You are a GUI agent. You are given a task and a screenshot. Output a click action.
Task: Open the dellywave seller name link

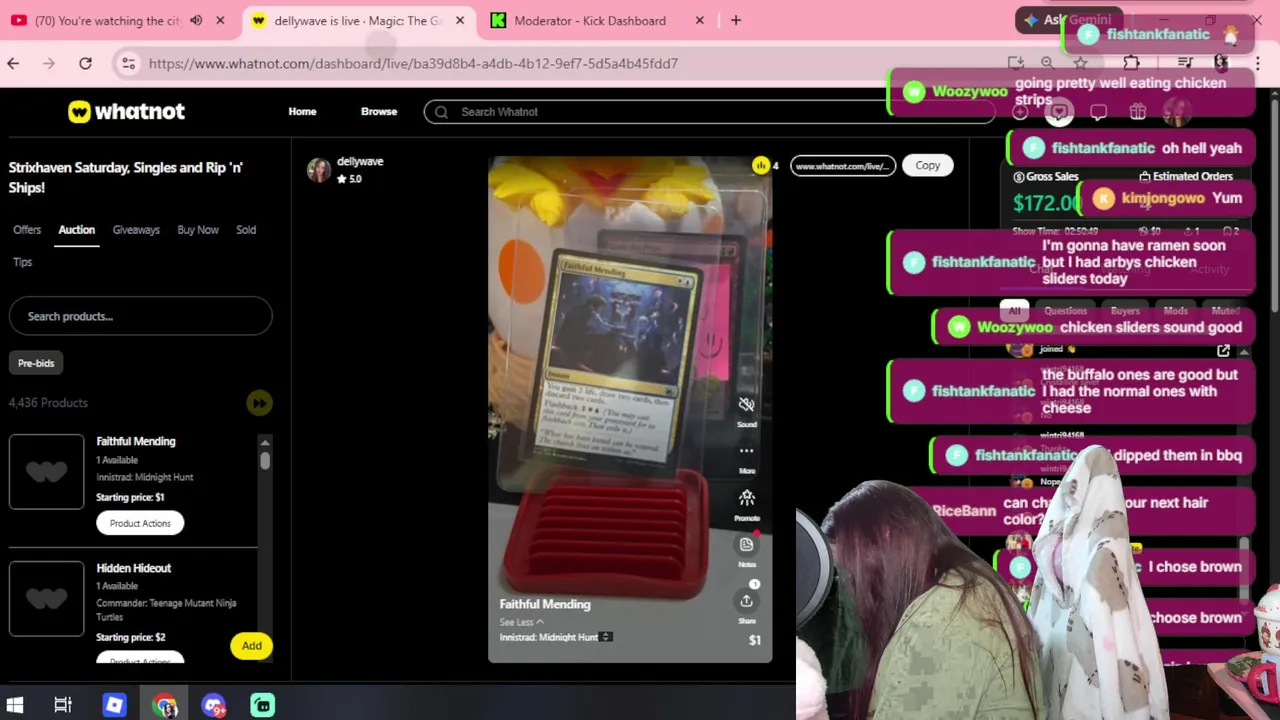coord(360,161)
